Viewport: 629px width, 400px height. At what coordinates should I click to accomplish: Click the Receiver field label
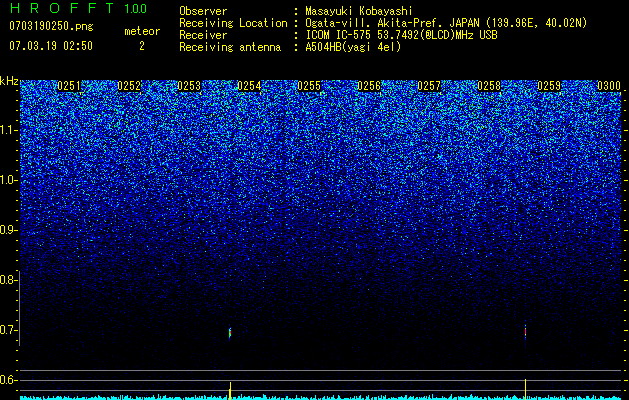(x=203, y=35)
